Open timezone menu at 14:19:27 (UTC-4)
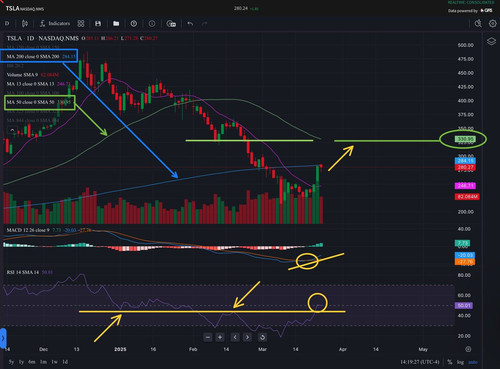 (420, 362)
